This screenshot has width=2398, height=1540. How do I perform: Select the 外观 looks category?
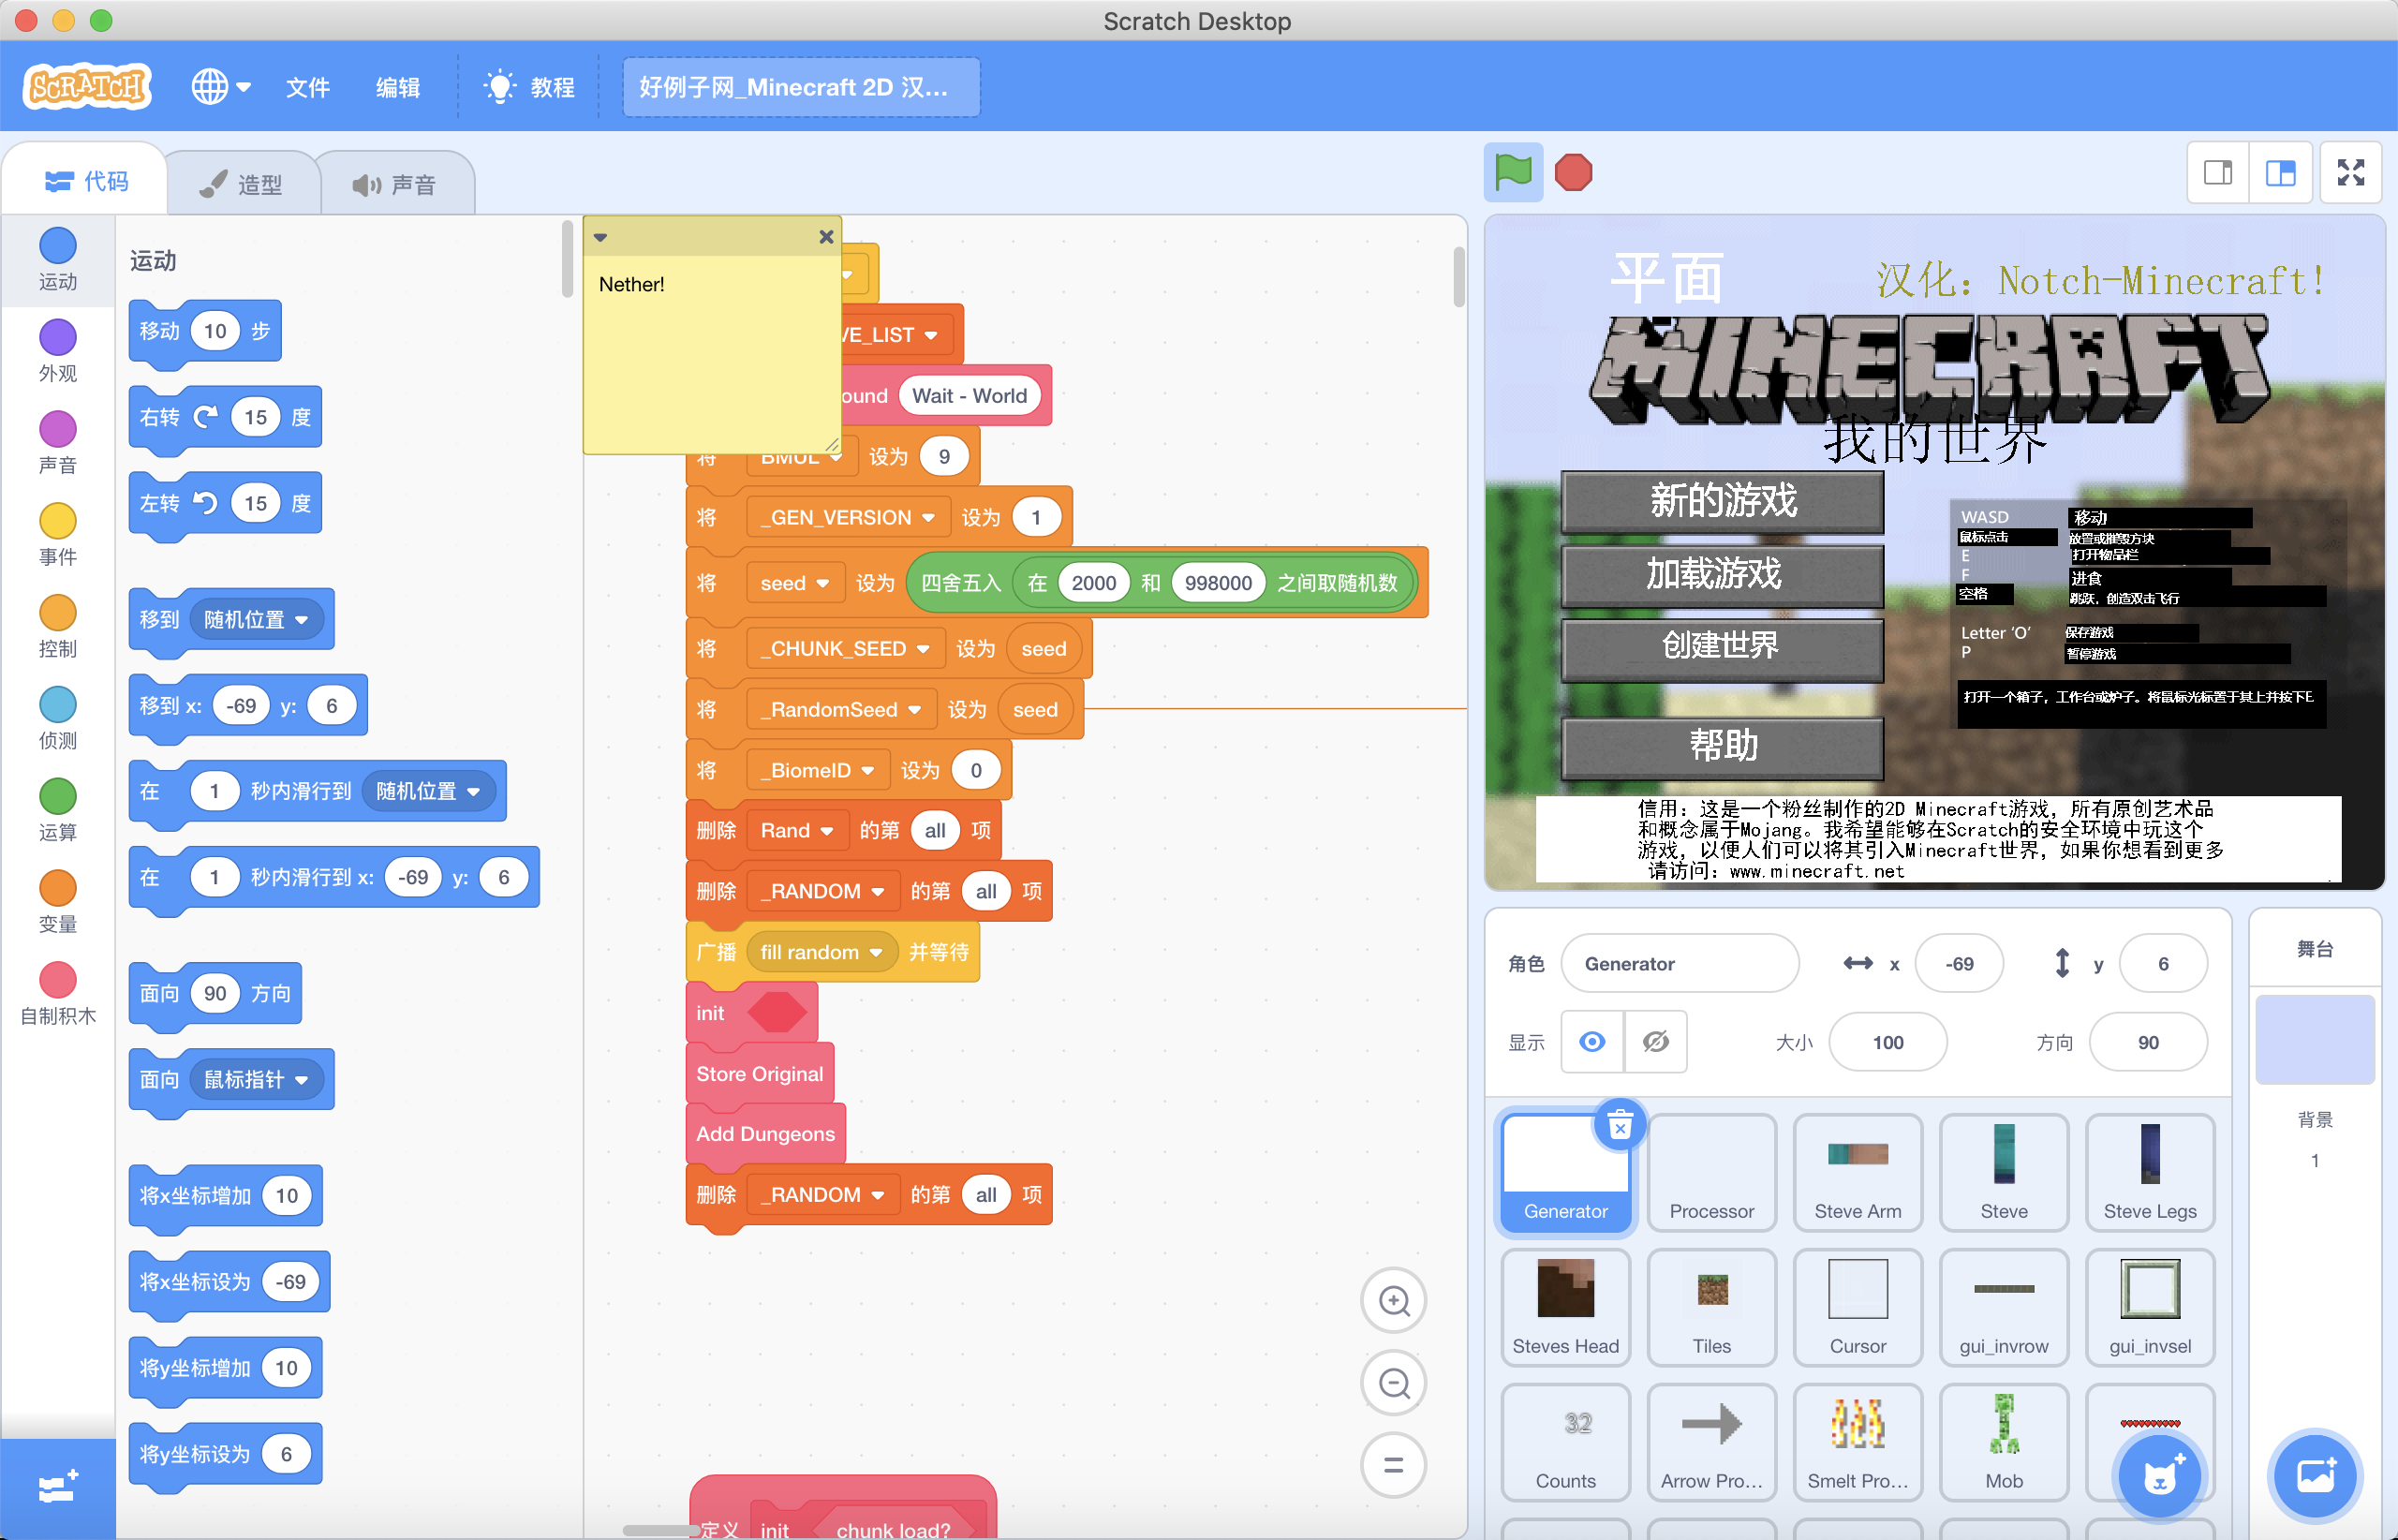point(57,352)
